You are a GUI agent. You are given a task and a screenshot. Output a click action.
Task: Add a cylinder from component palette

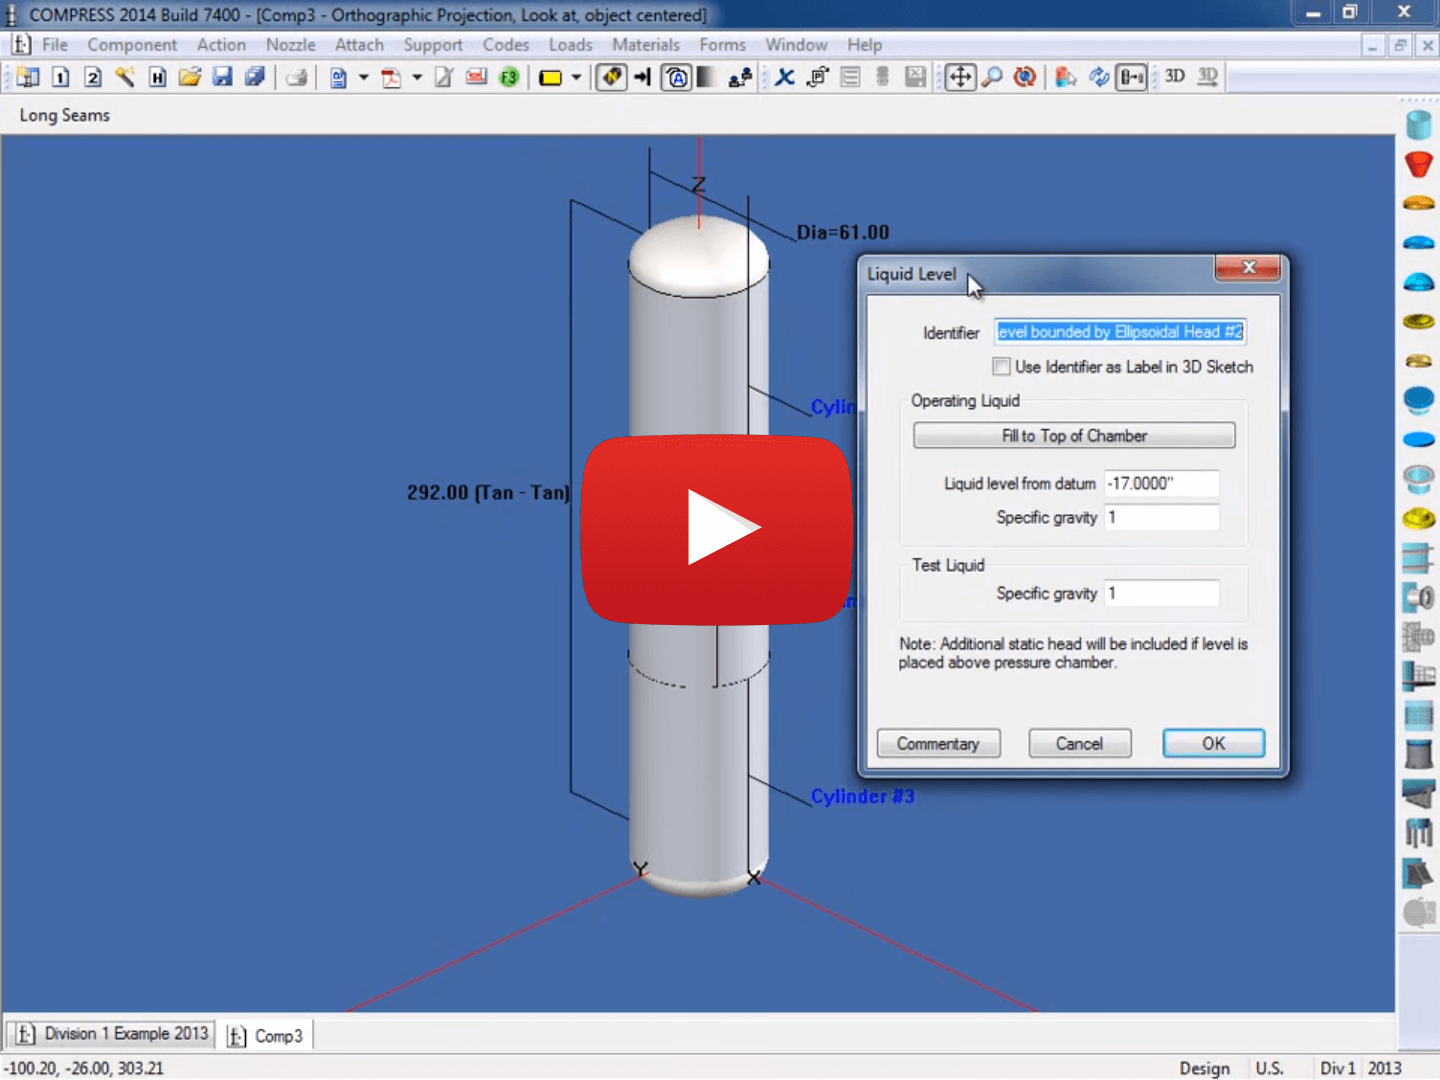(1418, 125)
